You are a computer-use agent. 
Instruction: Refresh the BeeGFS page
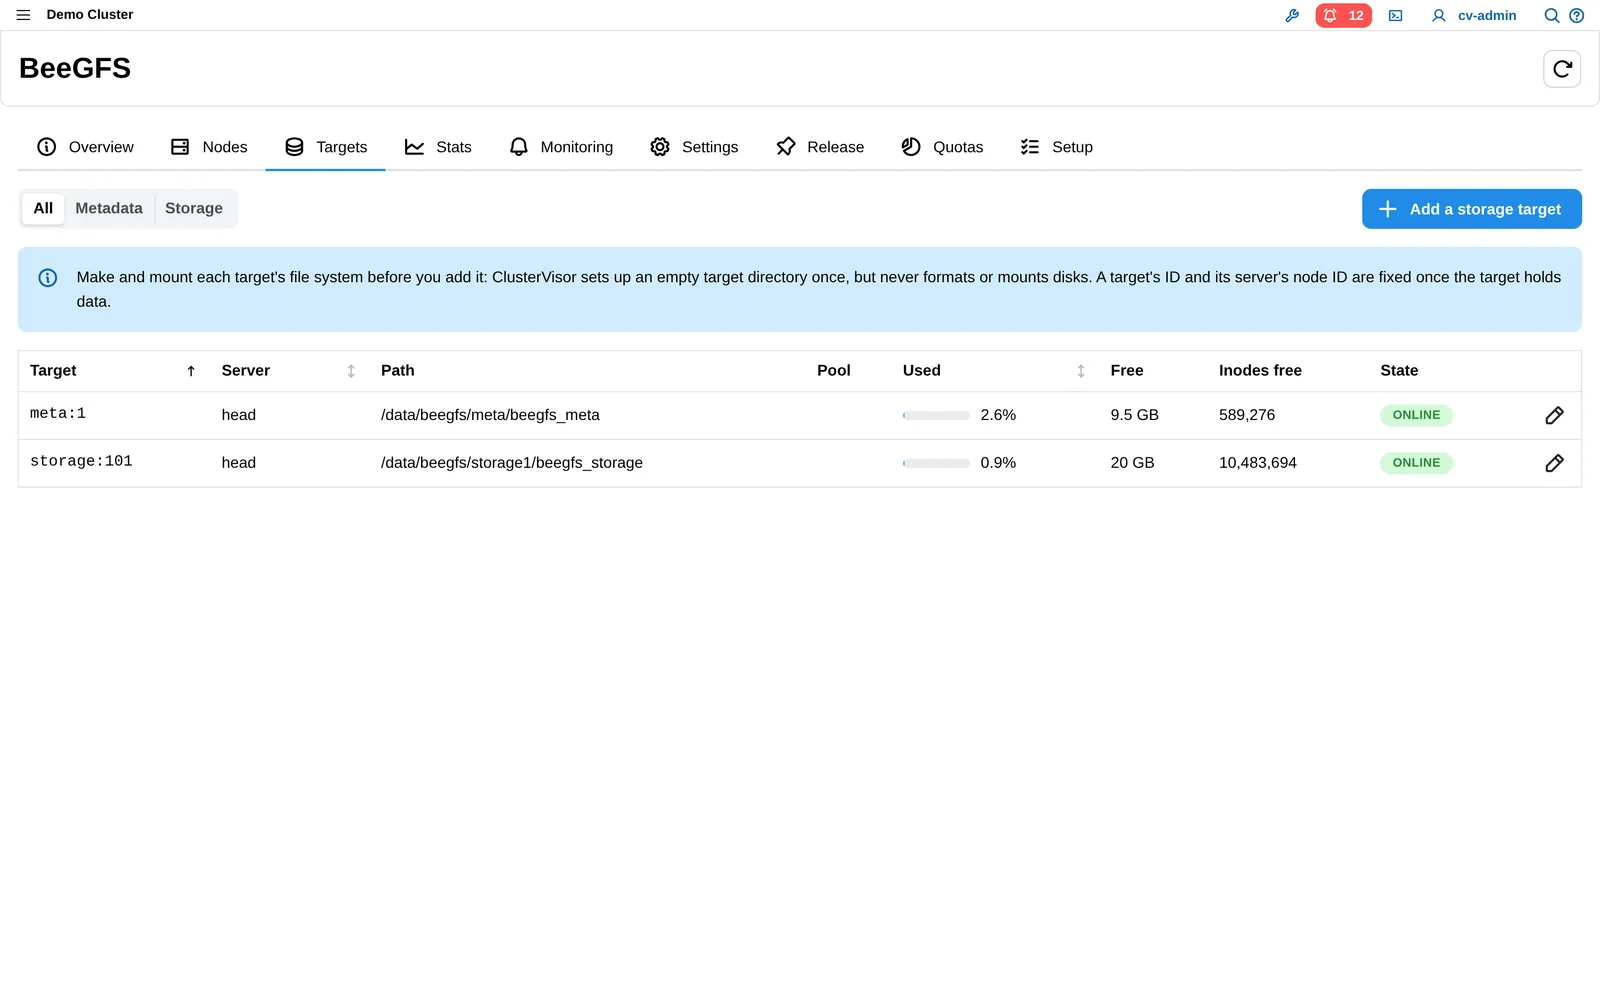1562,69
